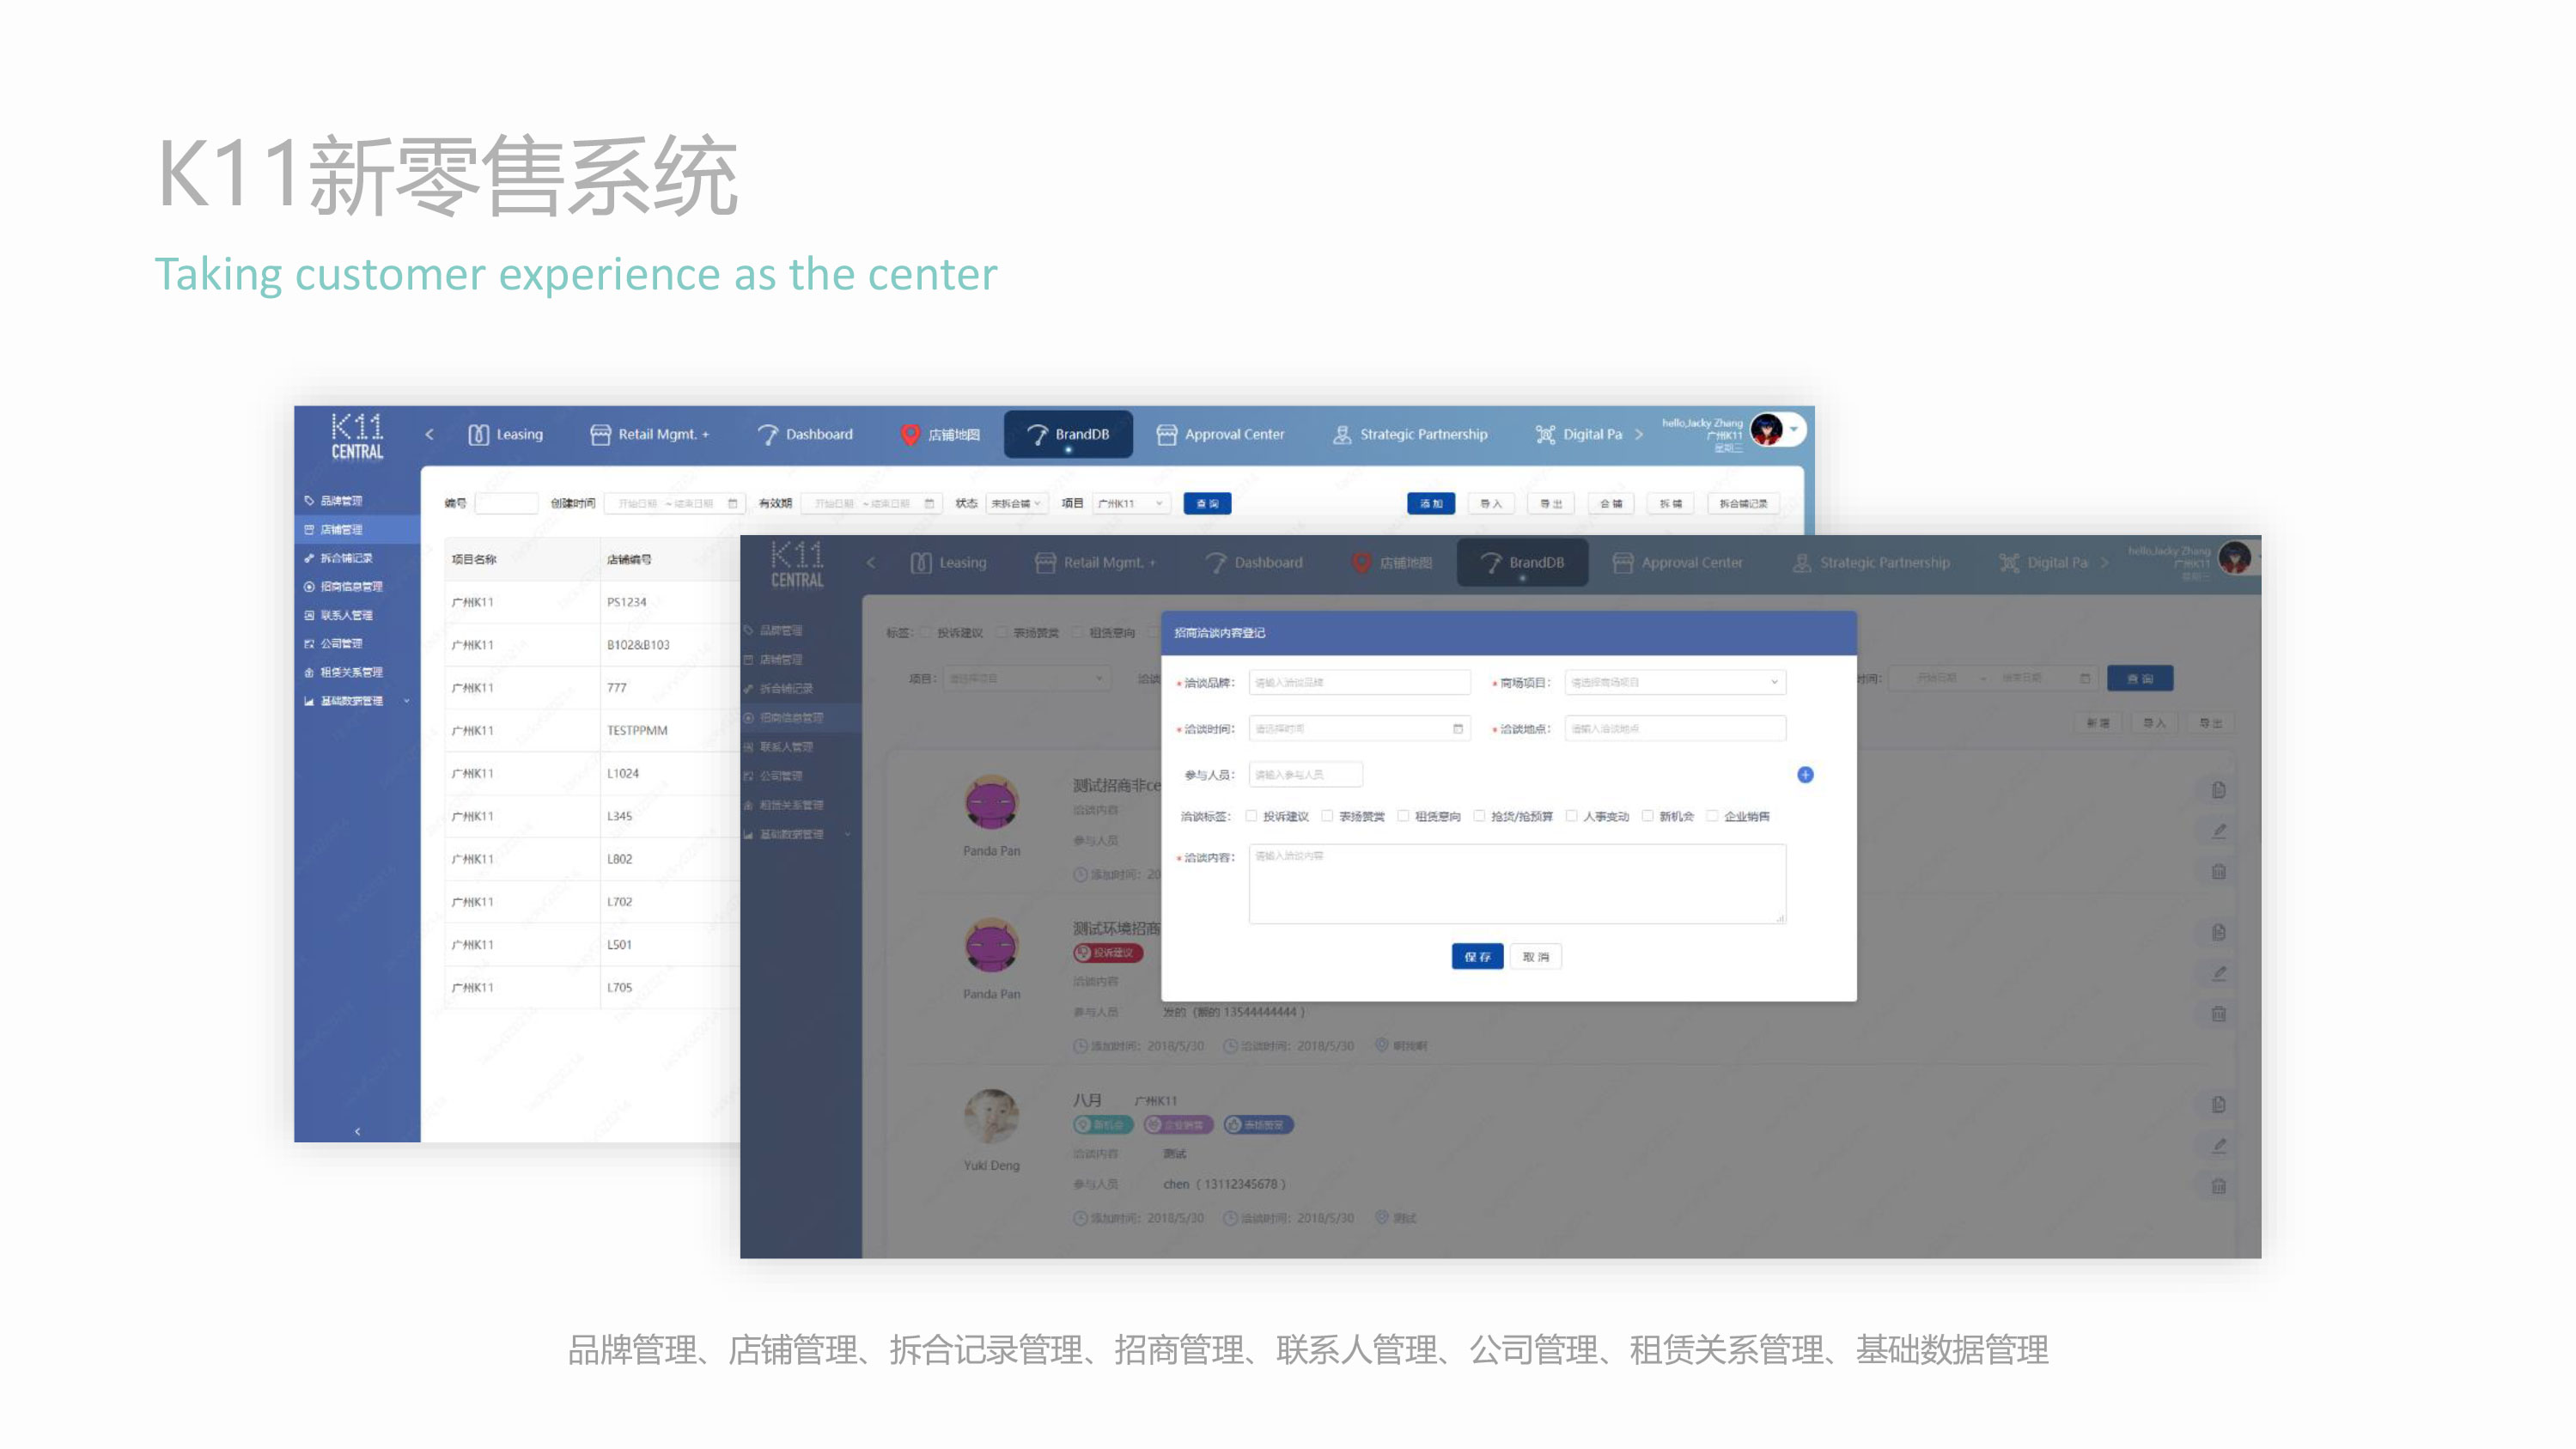Click blue 添加 button in back window
The image size is (2576, 1449).
[1431, 503]
